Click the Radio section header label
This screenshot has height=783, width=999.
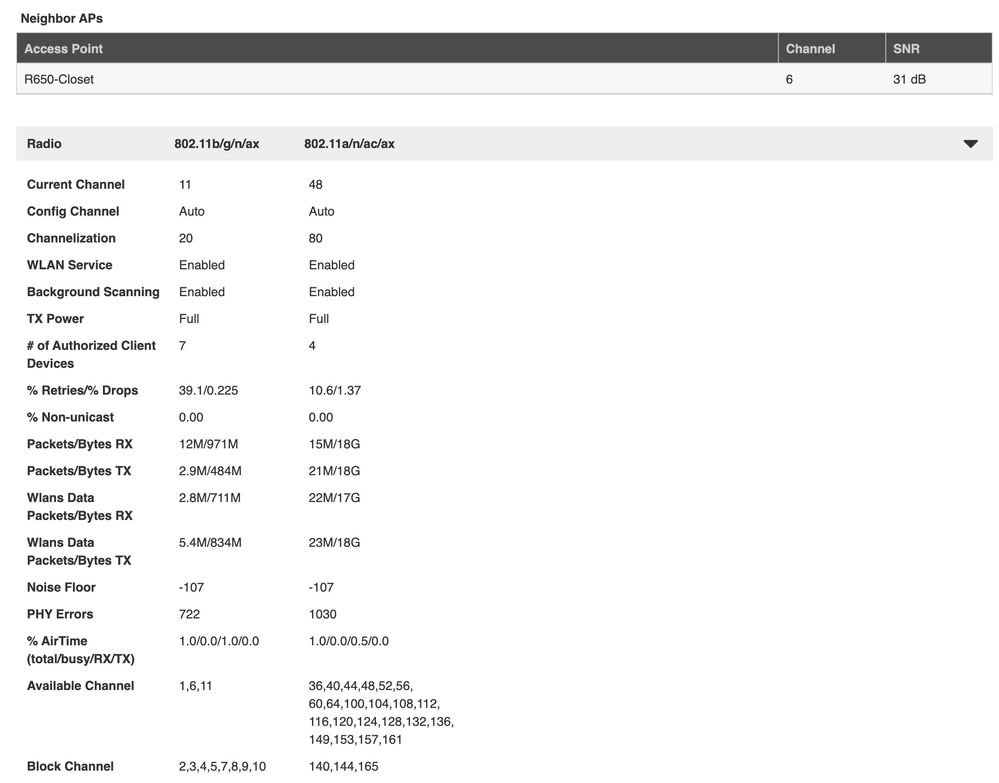44,144
